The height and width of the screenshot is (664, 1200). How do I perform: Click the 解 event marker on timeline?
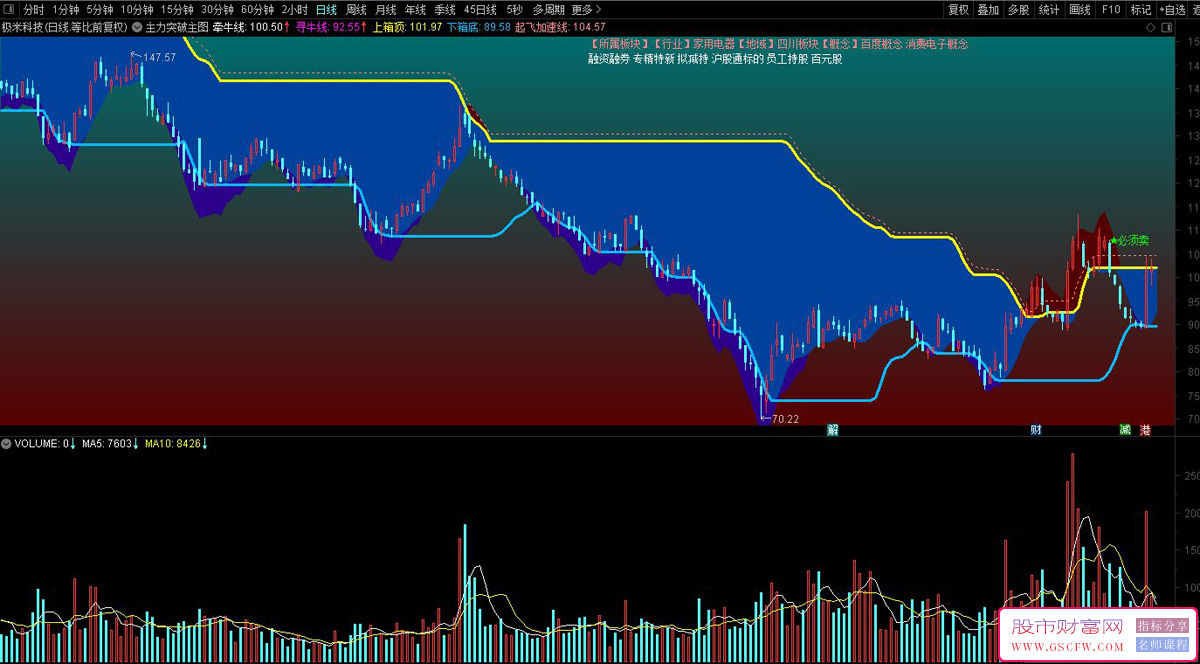[831, 430]
